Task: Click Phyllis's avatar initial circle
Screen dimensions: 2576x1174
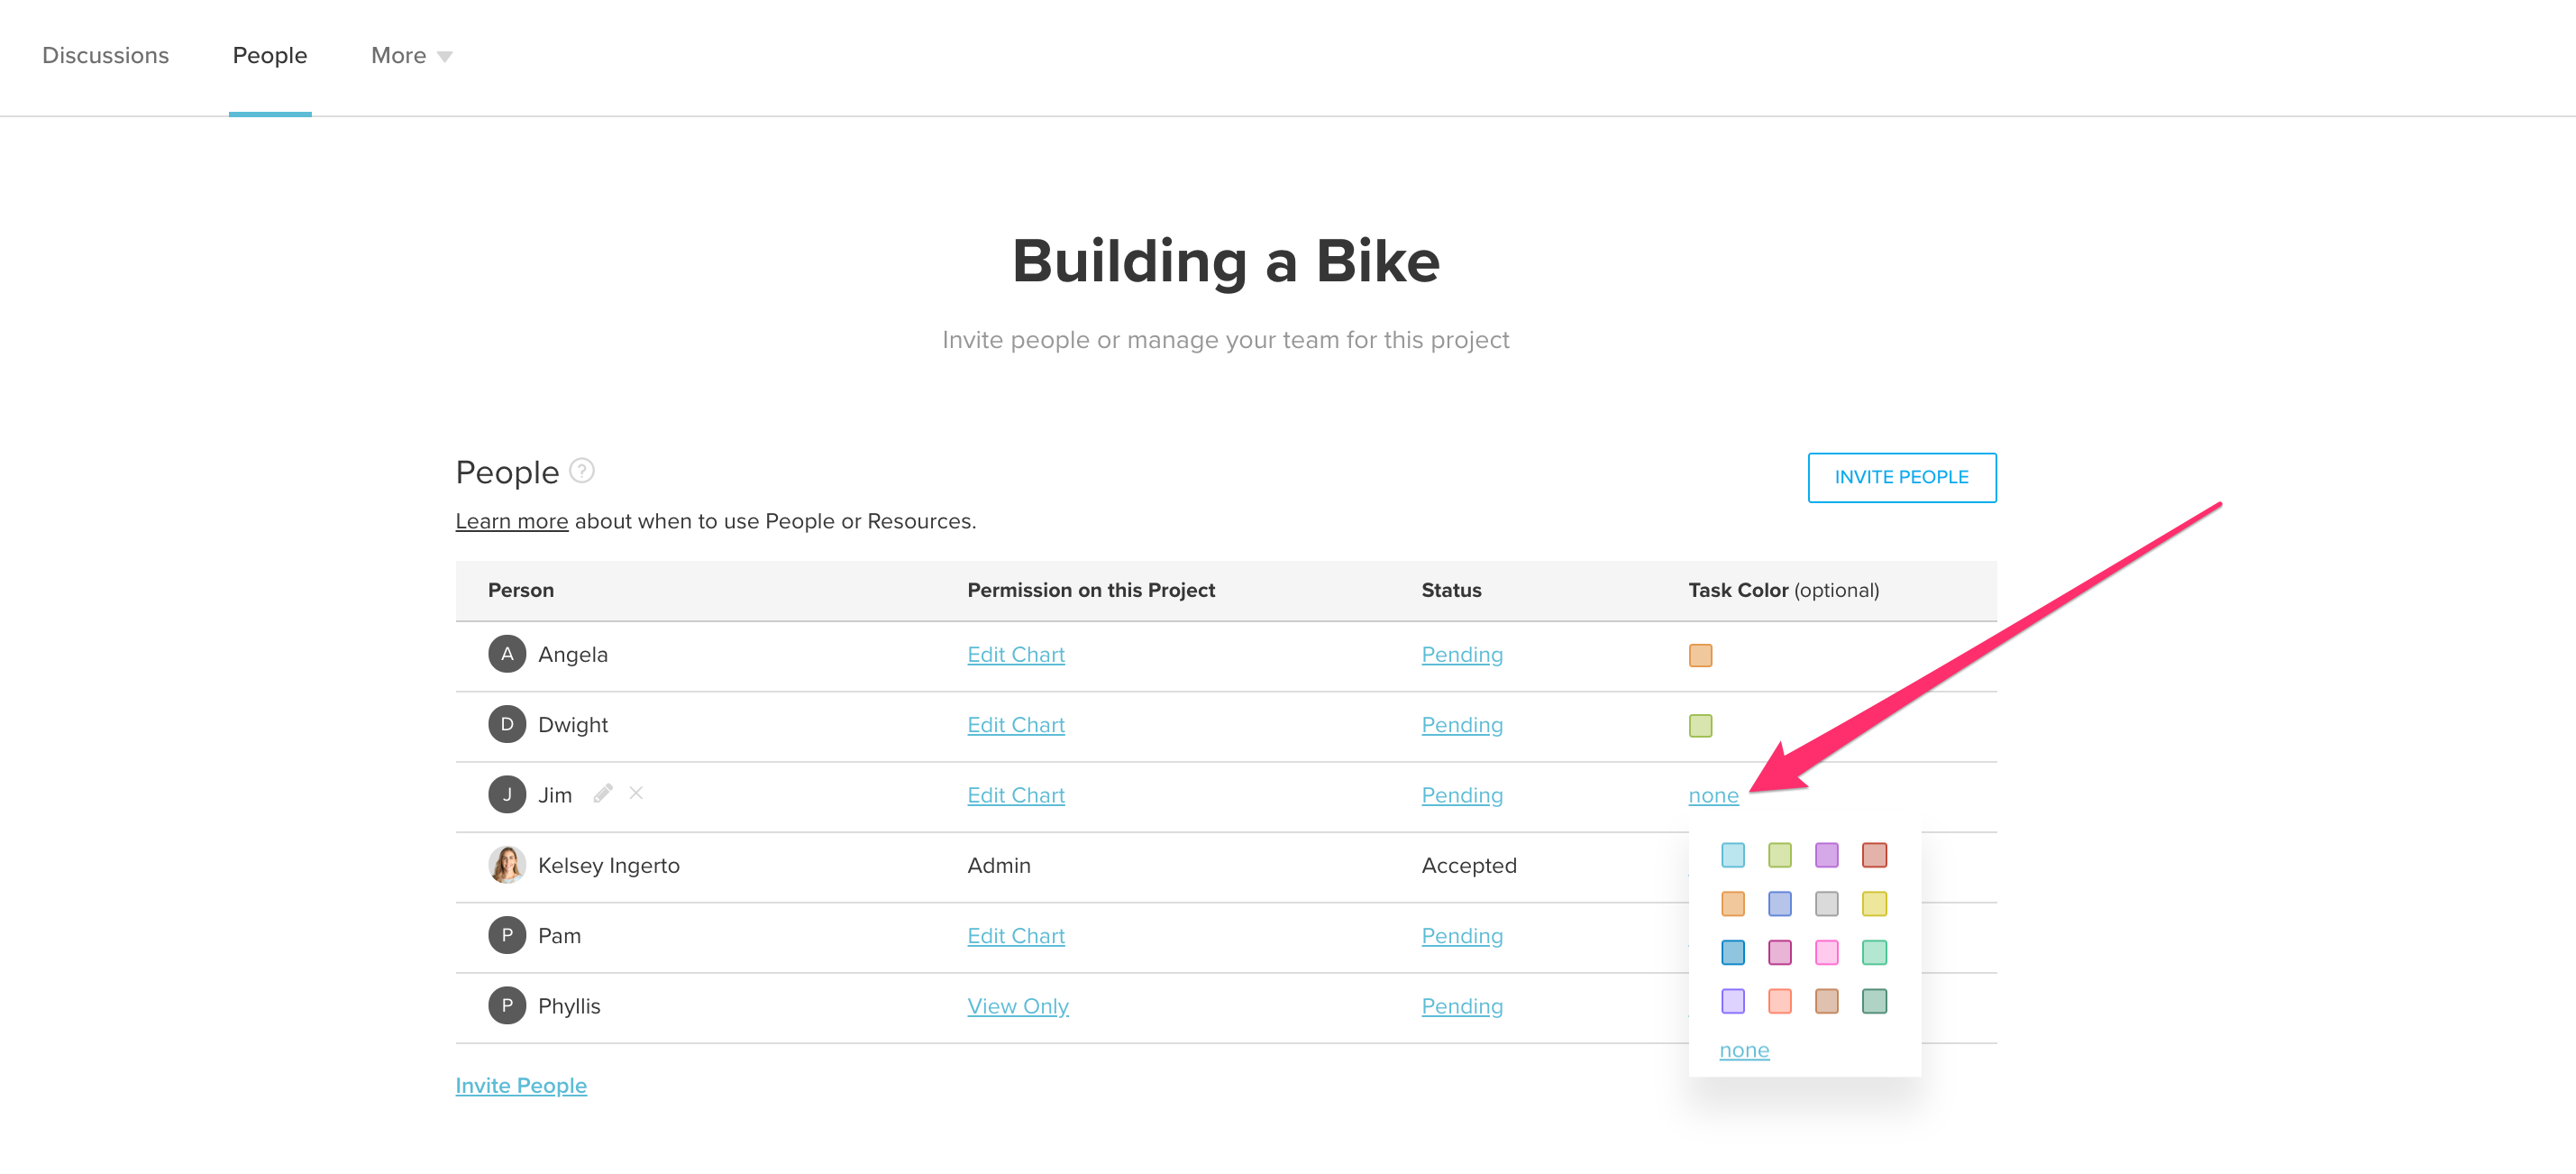Action: 507,1005
